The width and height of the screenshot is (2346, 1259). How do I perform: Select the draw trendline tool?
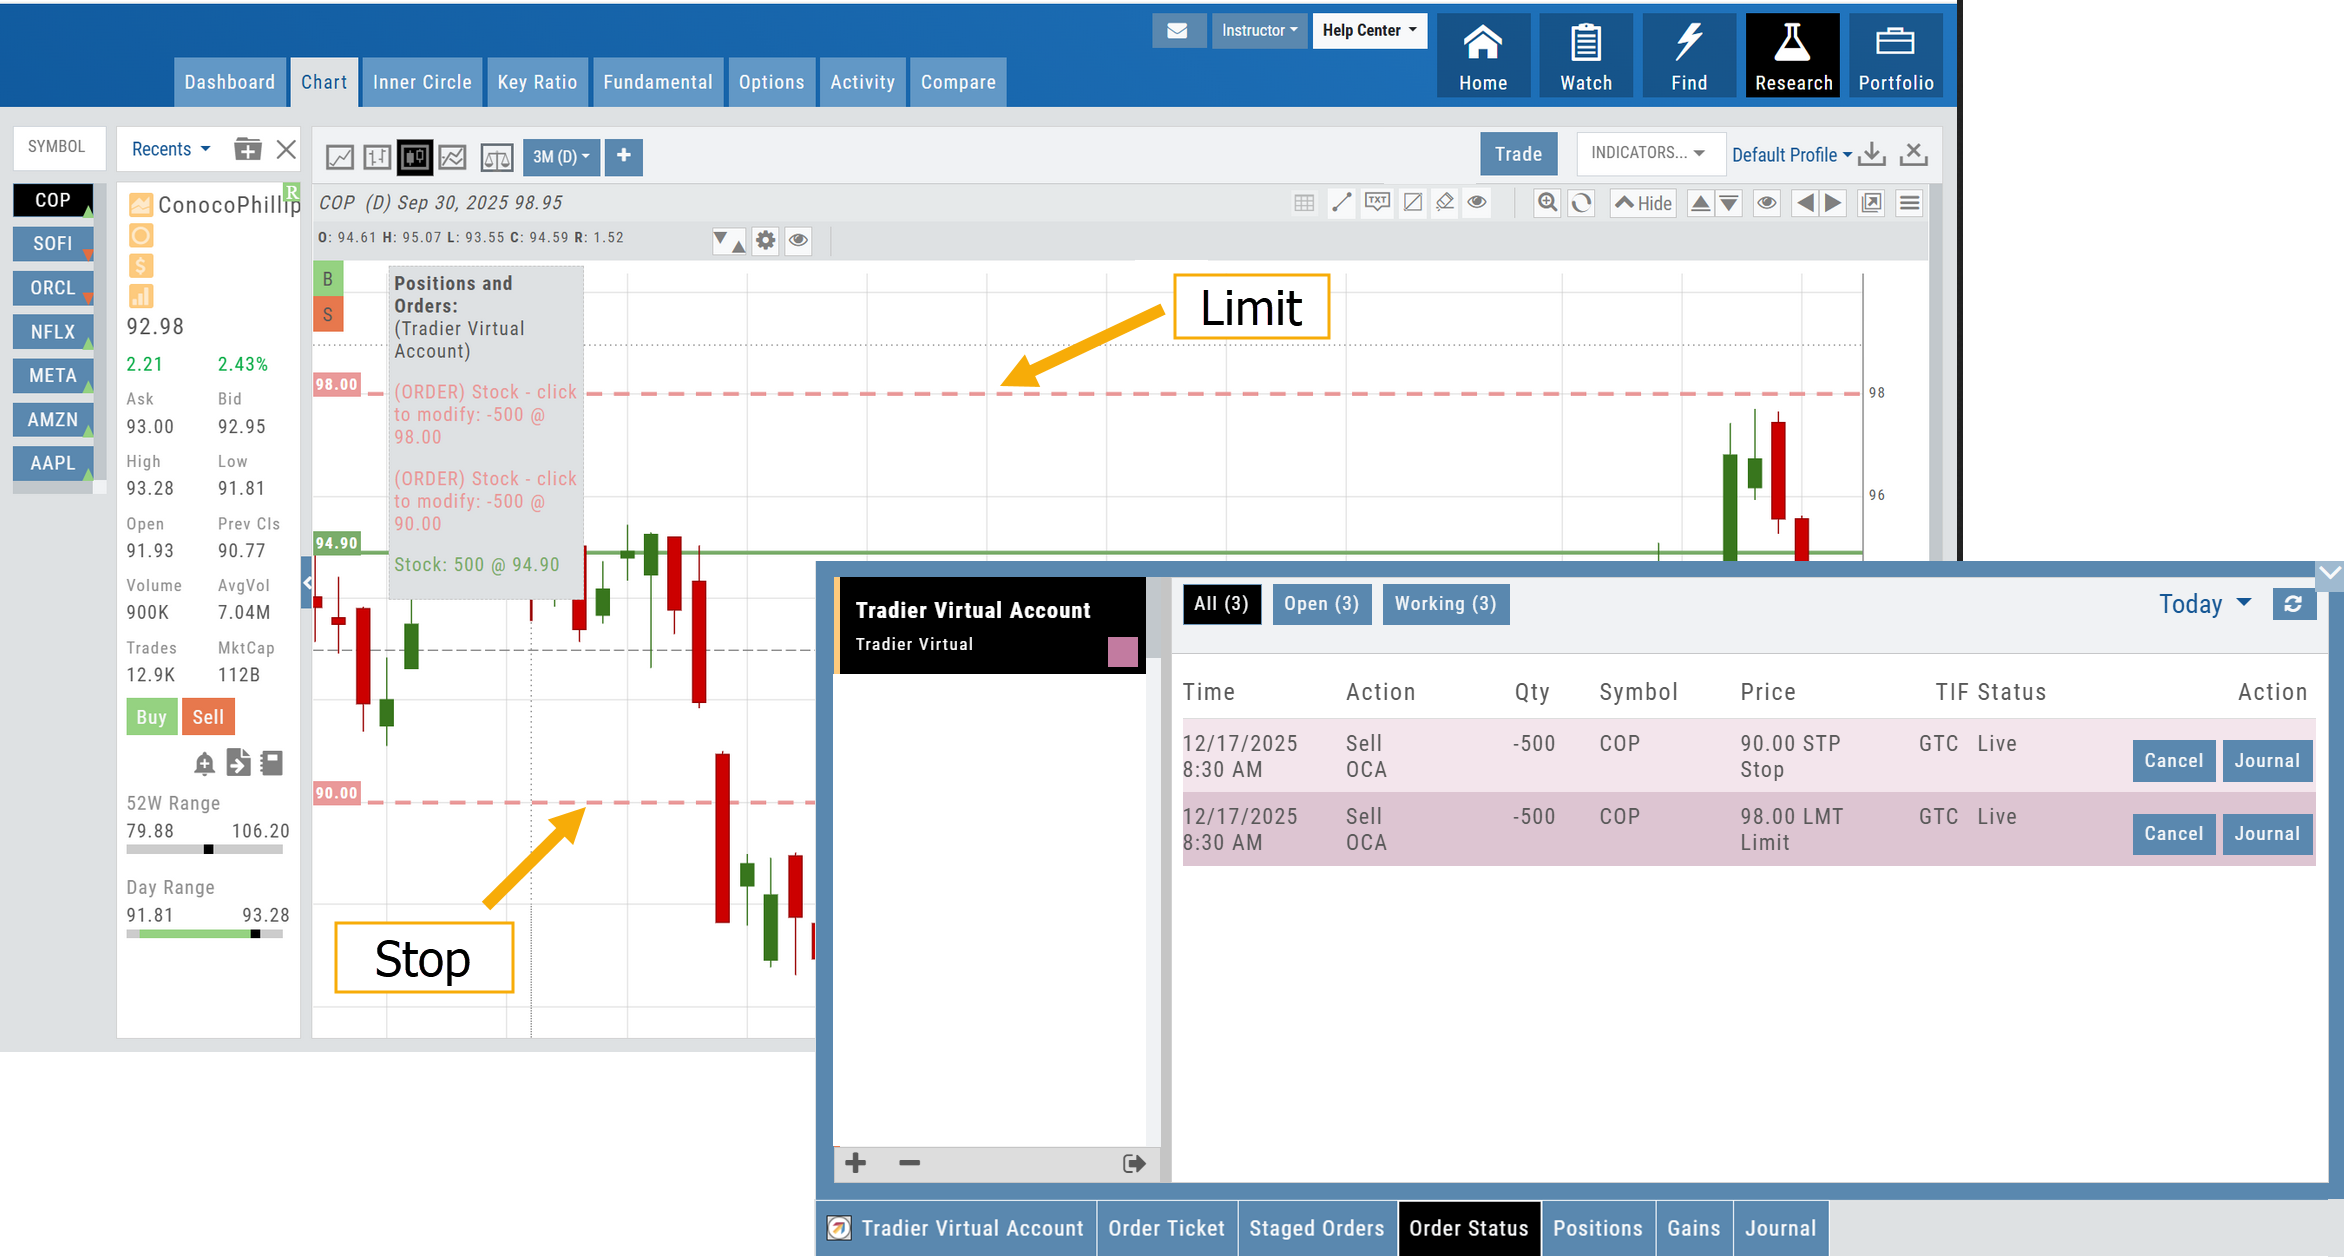click(1342, 203)
